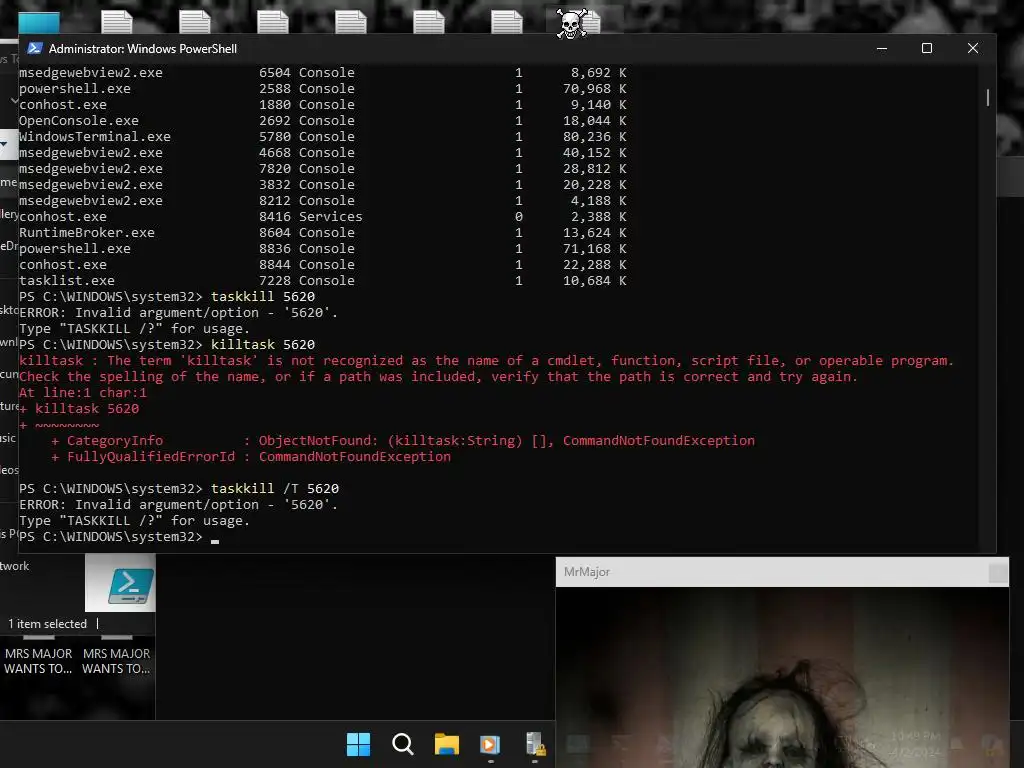Click the memory value '71,168 K'
Screen dimensions: 1024x768
click(594, 248)
